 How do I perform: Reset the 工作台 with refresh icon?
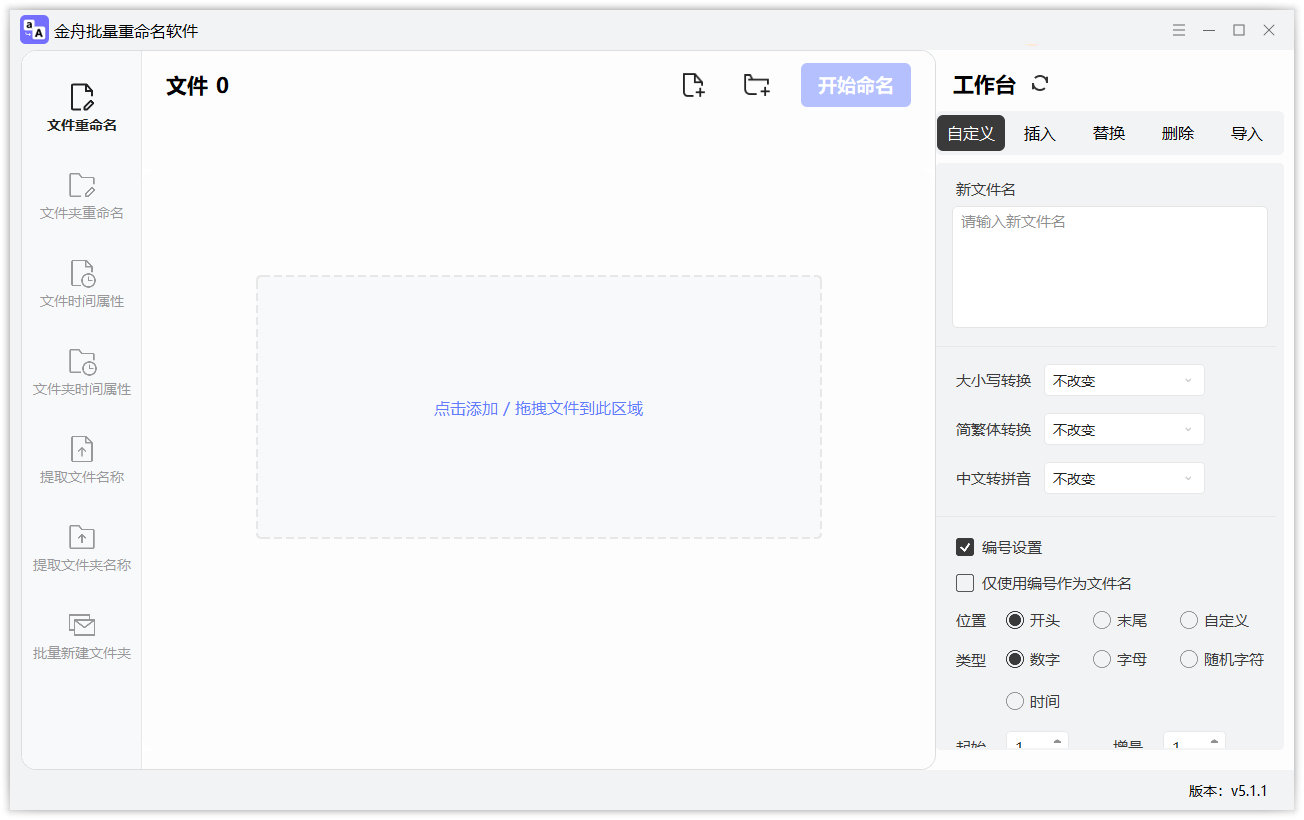1040,84
